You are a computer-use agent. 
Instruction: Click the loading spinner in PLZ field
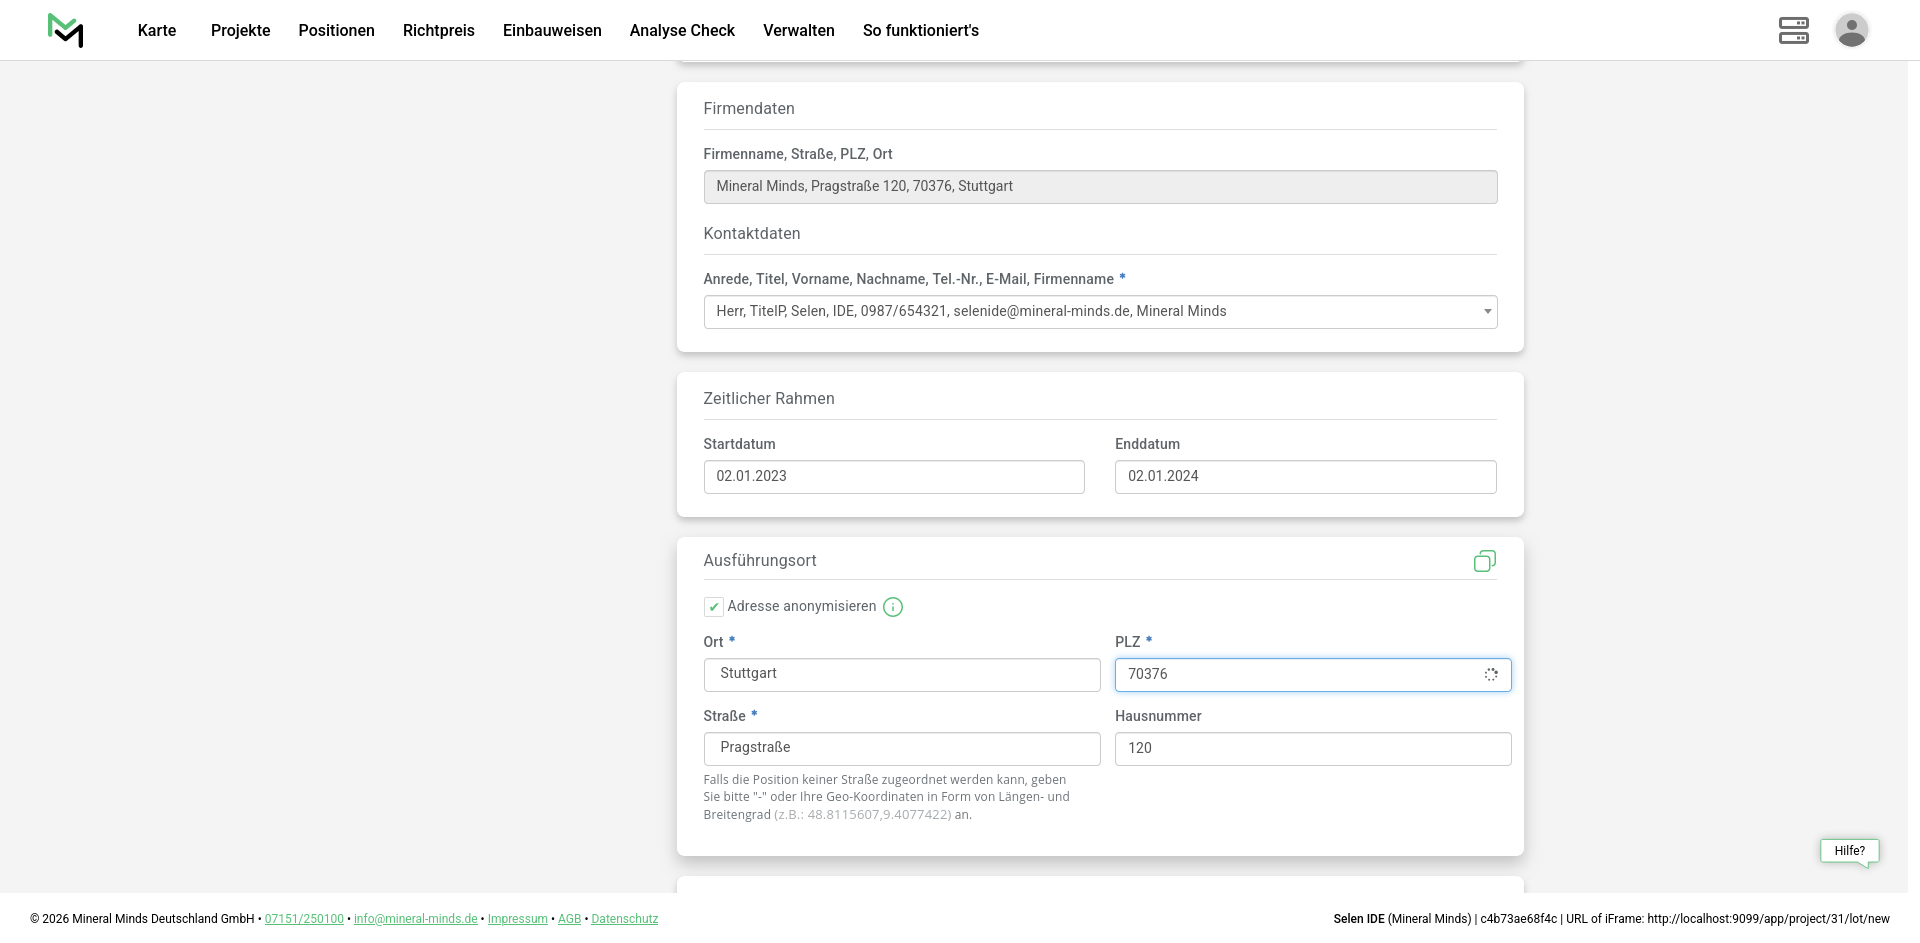1490,675
